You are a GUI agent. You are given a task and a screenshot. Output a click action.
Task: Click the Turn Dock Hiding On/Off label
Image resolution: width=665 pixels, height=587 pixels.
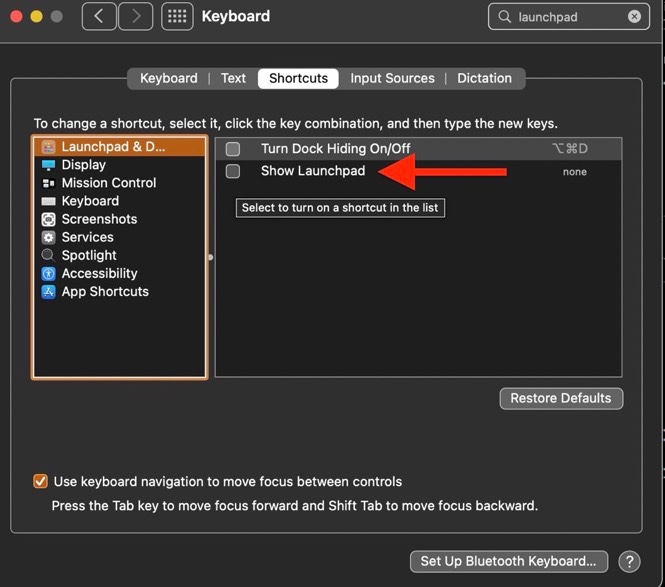pos(335,148)
